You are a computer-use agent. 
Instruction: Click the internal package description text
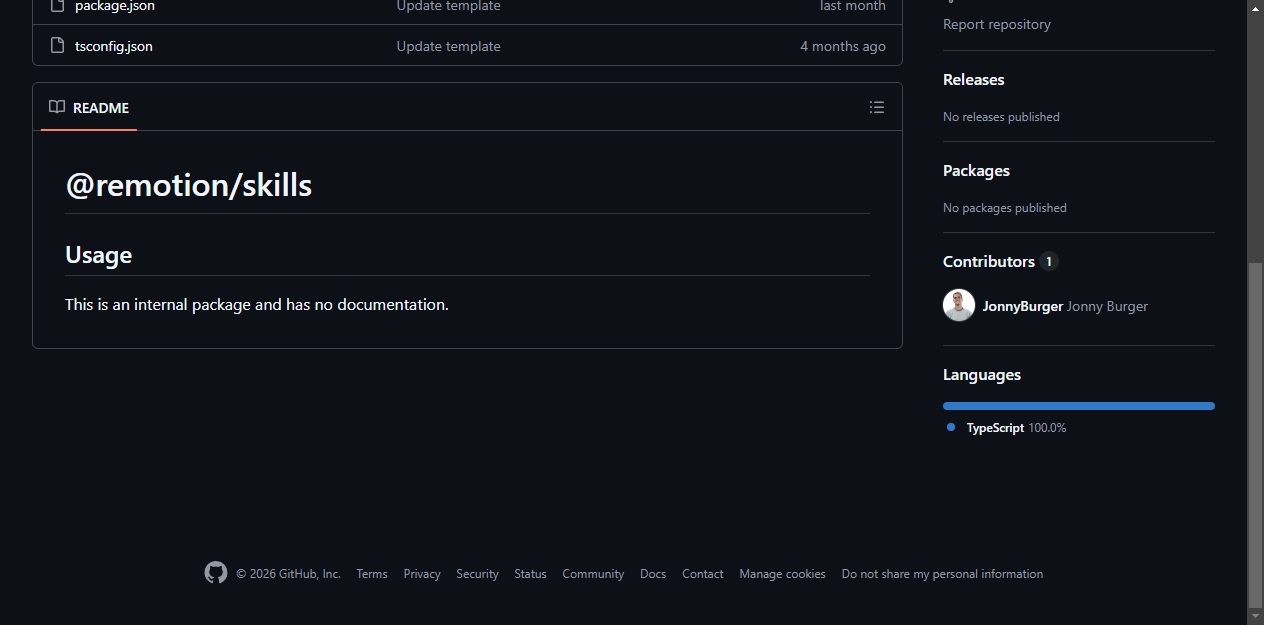(257, 304)
